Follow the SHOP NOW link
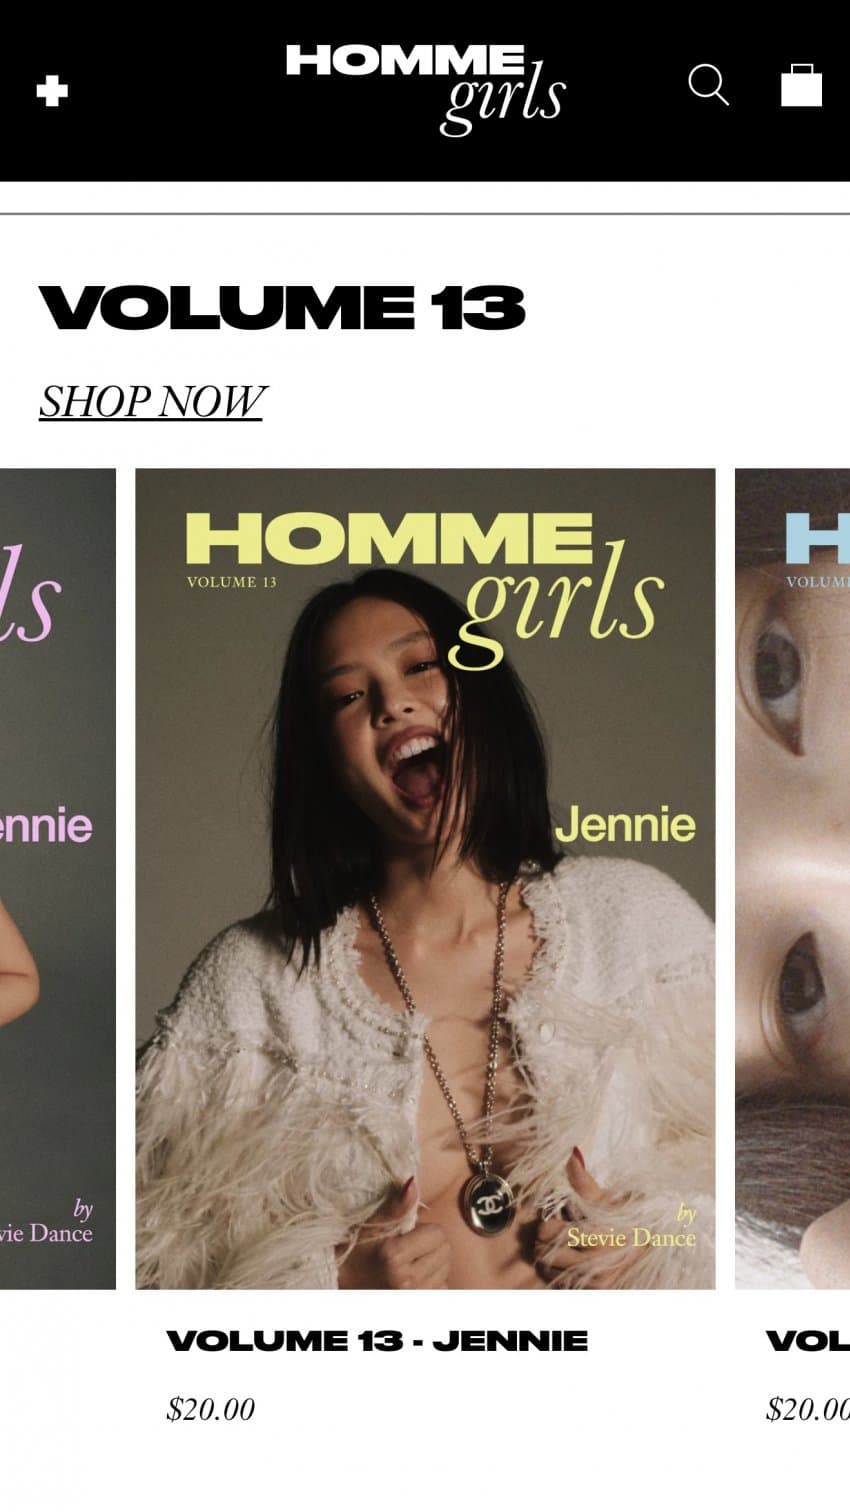This screenshot has width=850, height=1512. (x=152, y=401)
